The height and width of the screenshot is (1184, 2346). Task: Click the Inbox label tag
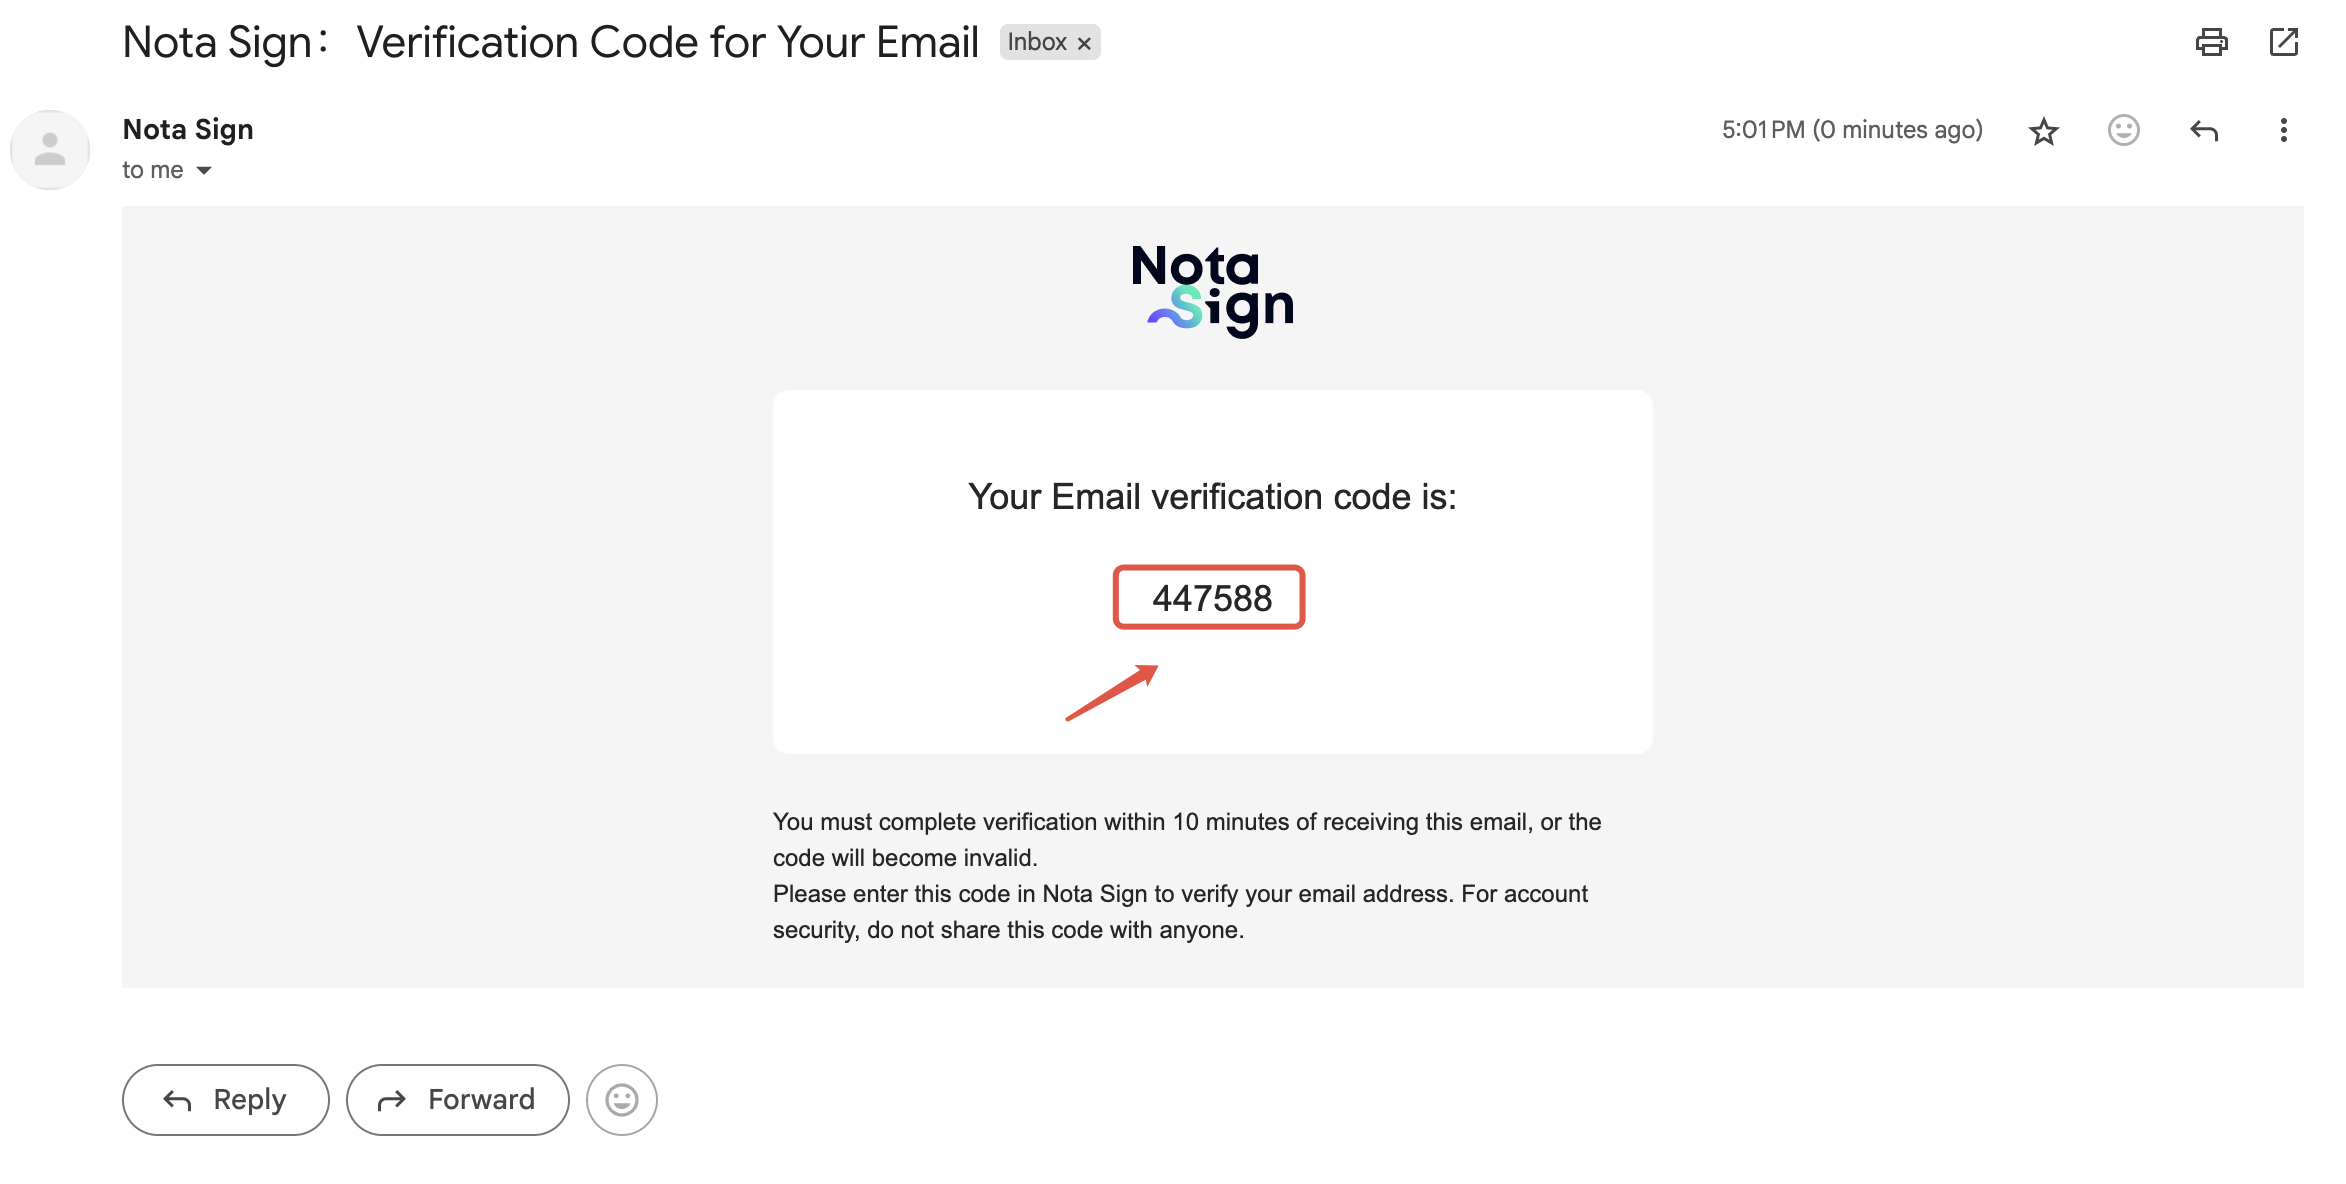[1036, 42]
